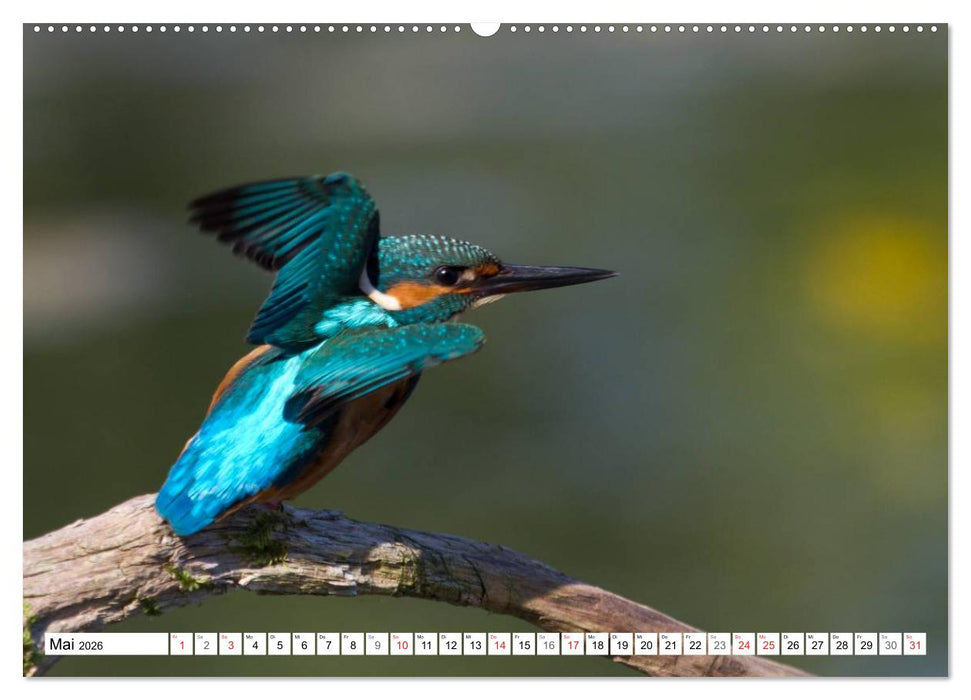
Task: Select the Monday 25 holiday cell
Action: coord(769,645)
